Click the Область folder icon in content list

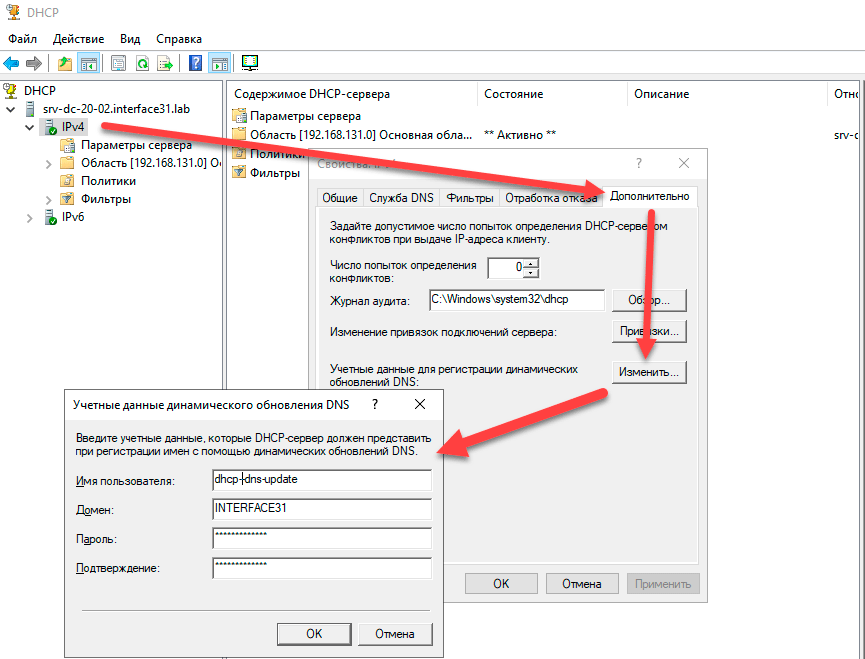point(239,134)
